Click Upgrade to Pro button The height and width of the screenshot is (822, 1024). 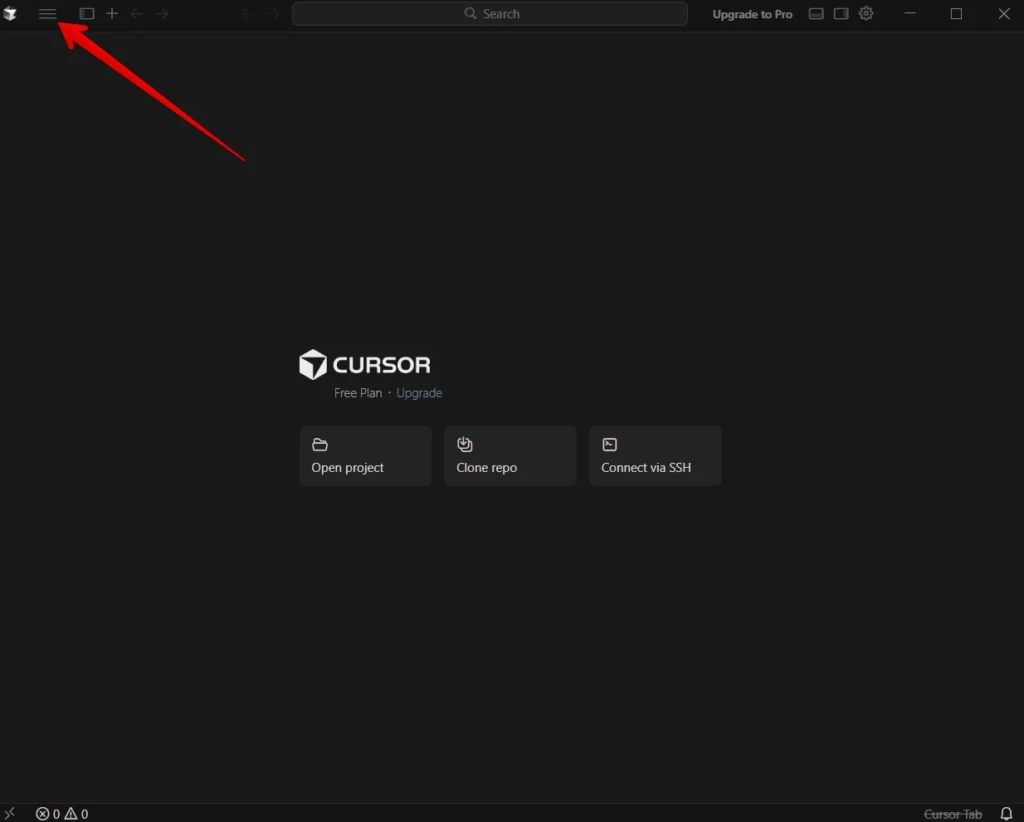point(752,14)
